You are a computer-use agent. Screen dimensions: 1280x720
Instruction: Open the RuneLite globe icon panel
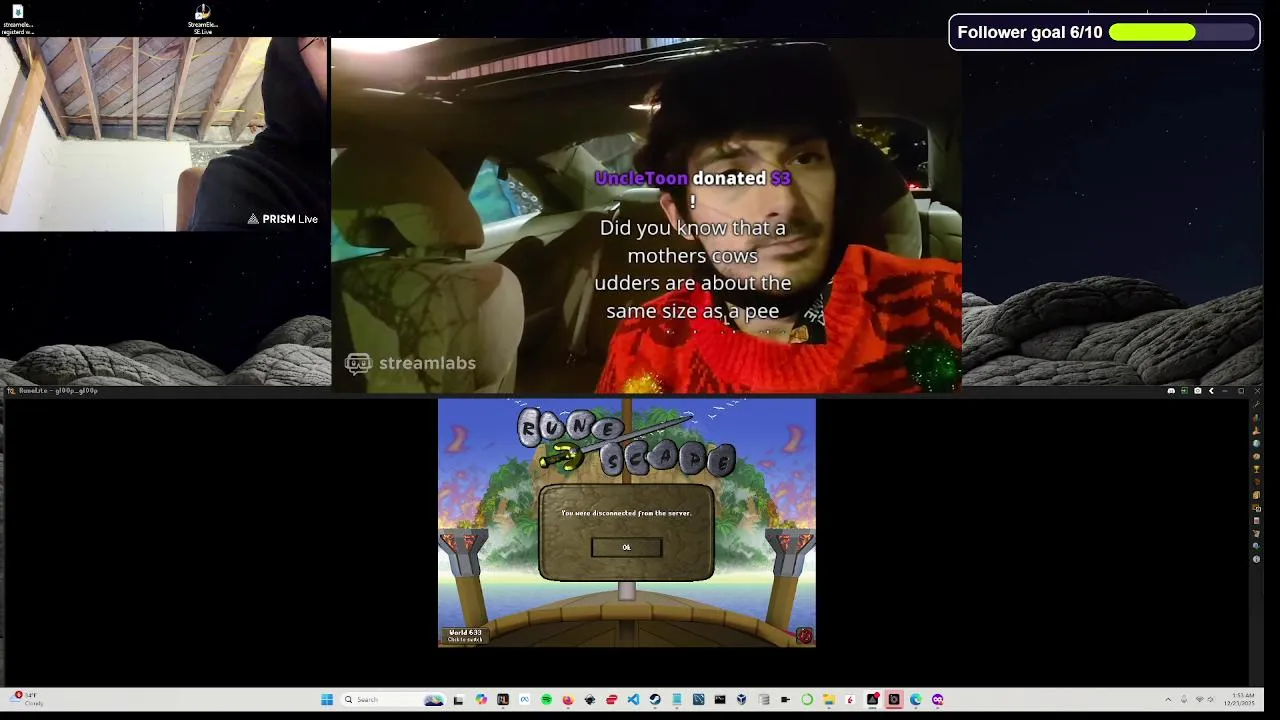(x=1256, y=443)
